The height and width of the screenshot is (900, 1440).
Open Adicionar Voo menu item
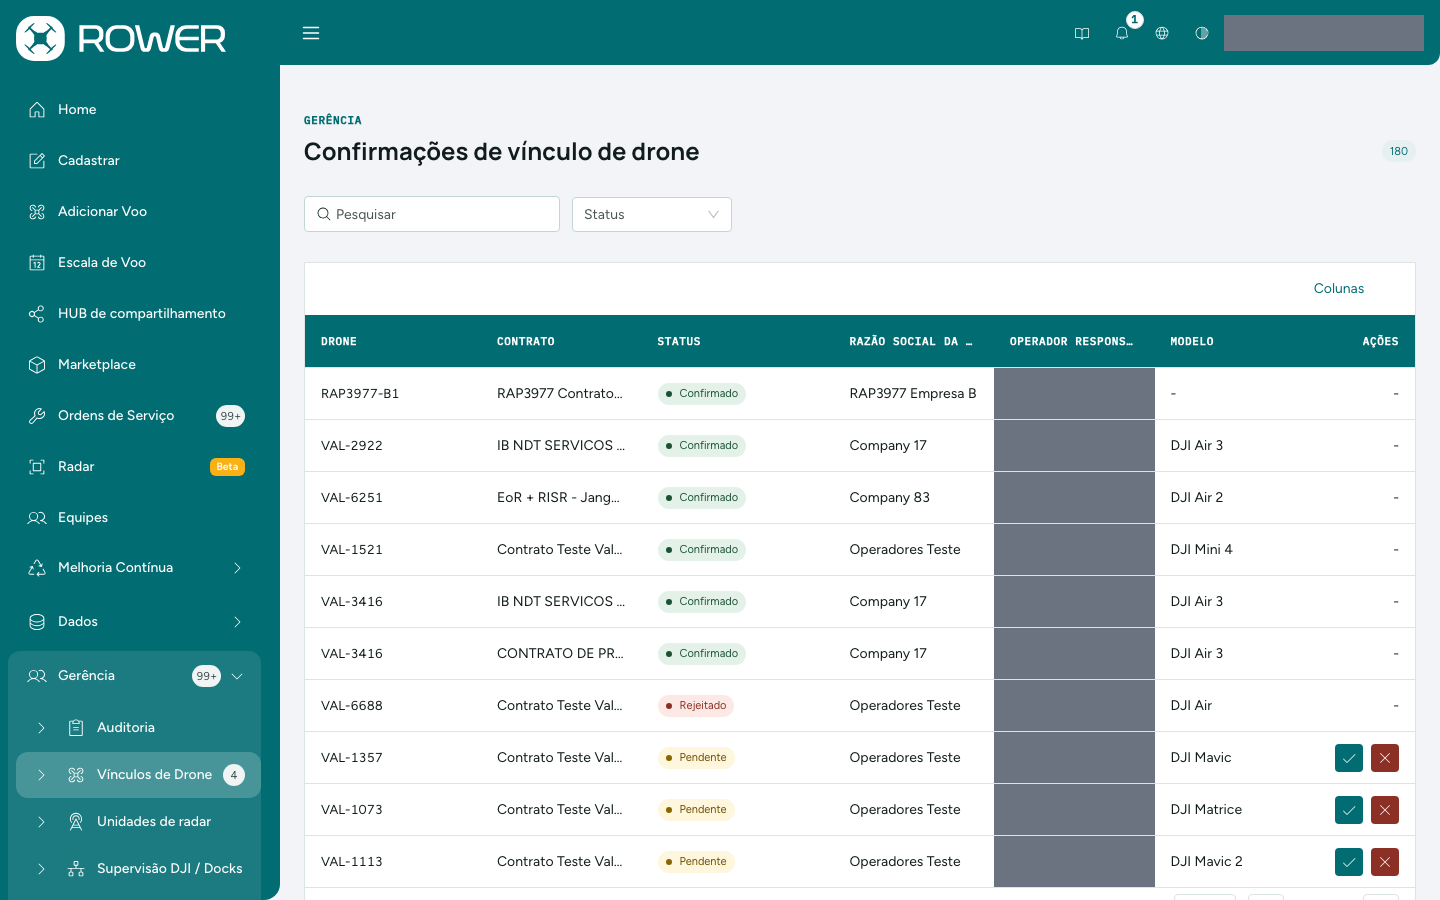coord(136,211)
